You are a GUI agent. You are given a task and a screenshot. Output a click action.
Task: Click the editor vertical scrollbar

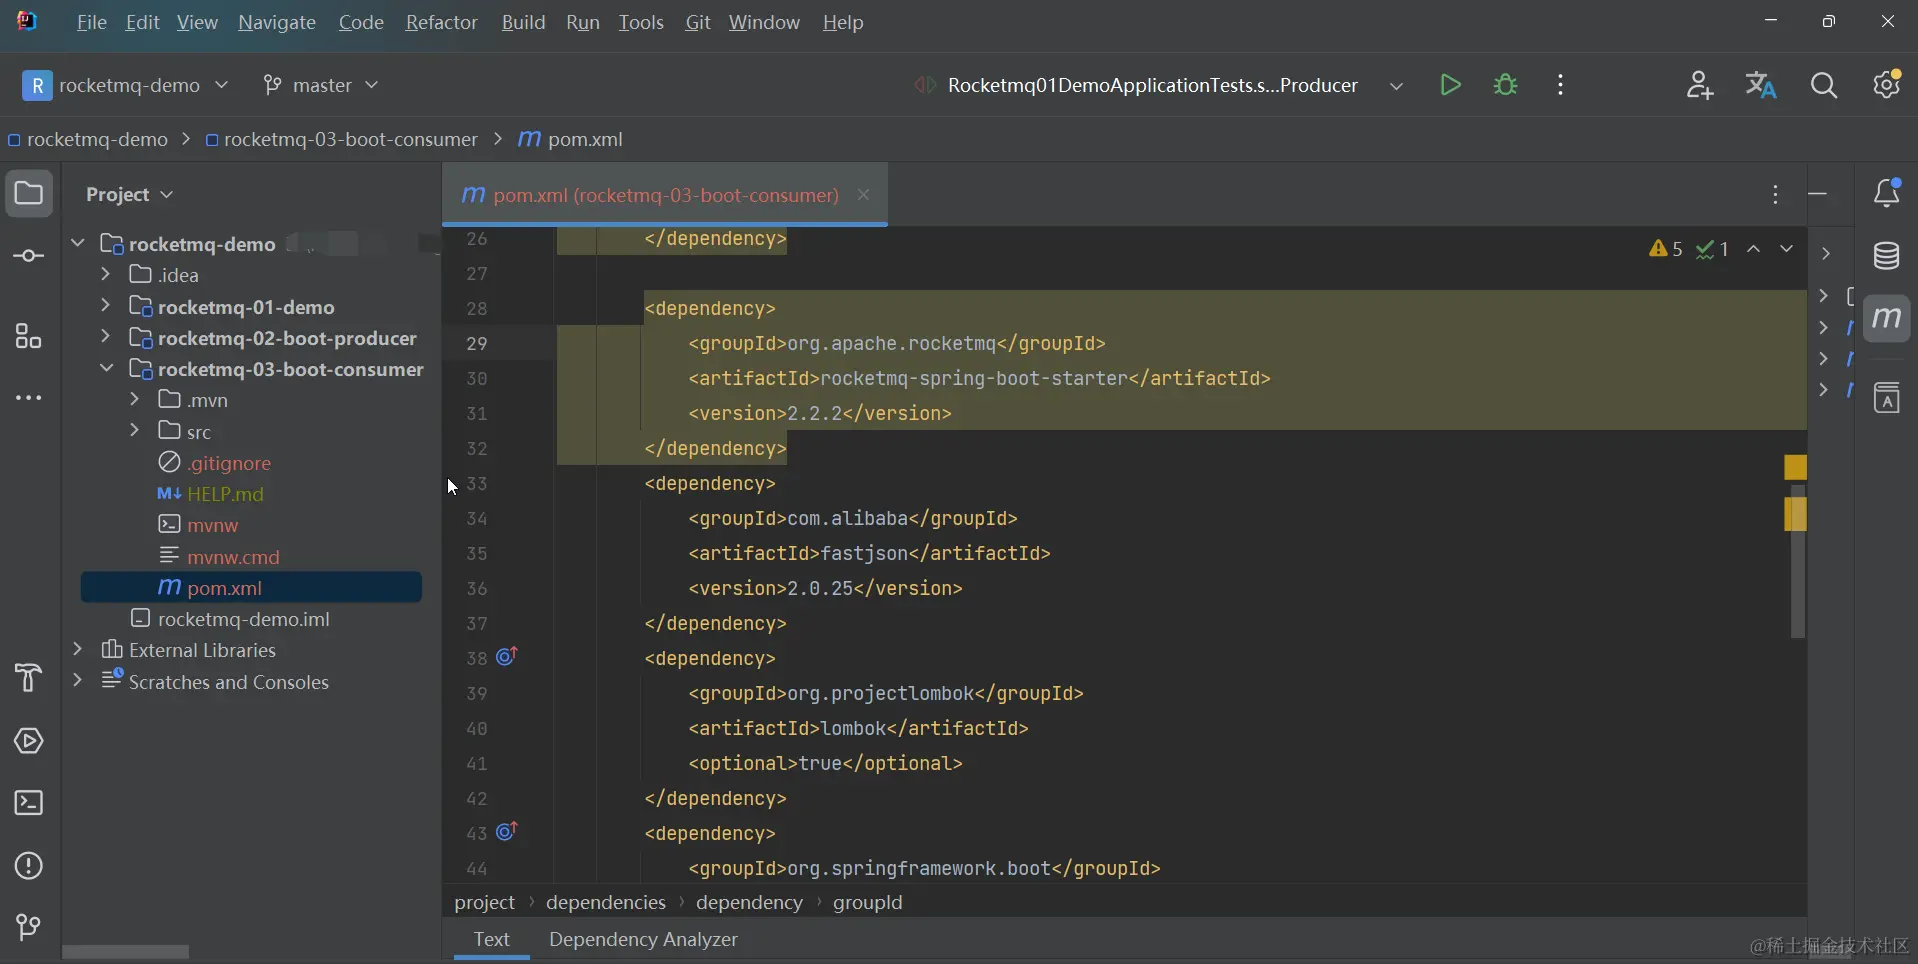coord(1797,560)
